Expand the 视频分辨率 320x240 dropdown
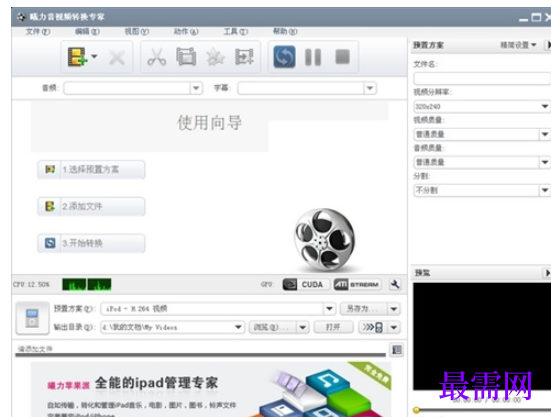Image resolution: width=551 pixels, height=417 pixels. pos(545,106)
